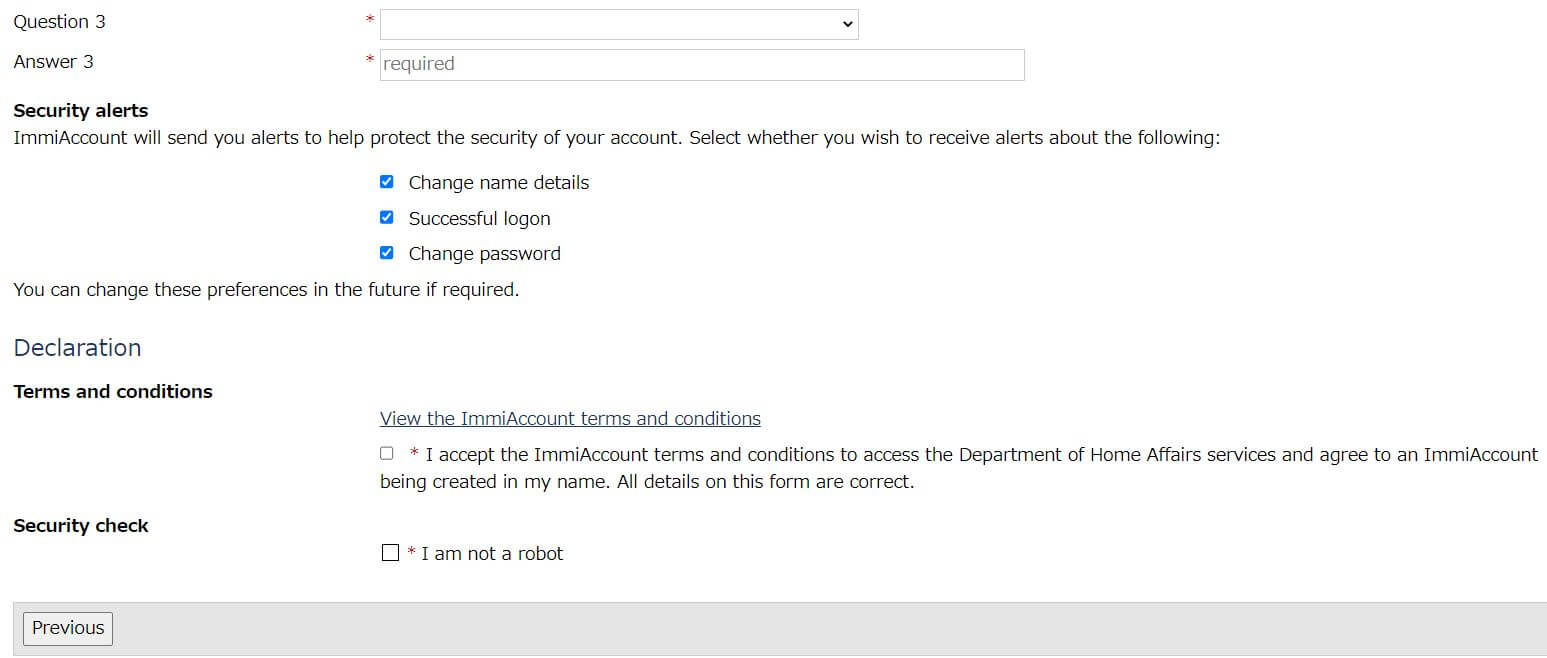Viewport: 1547px width, 658px height.
Task: Click the Declaration section heading
Action: tap(77, 348)
